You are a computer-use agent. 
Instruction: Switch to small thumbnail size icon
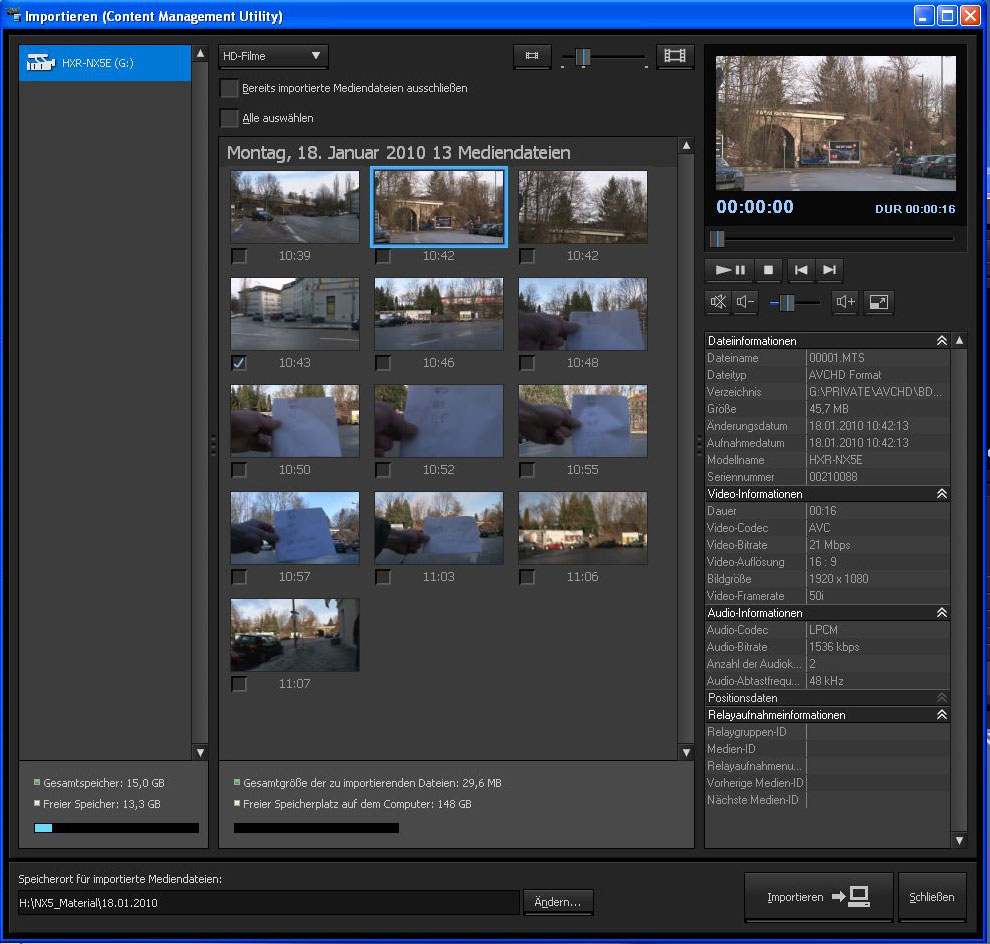pos(532,57)
